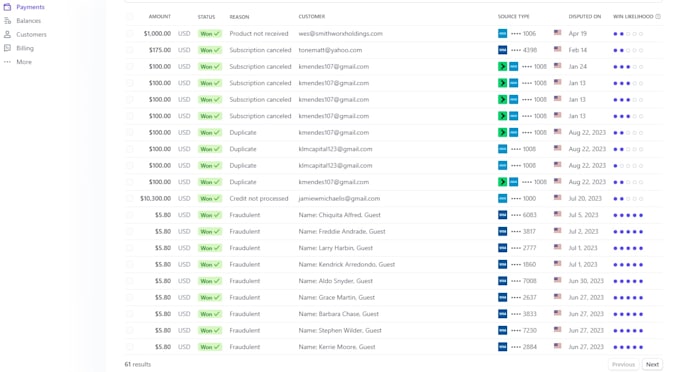
Task: Click Visa icon for card ending 2777
Action: (x=502, y=248)
